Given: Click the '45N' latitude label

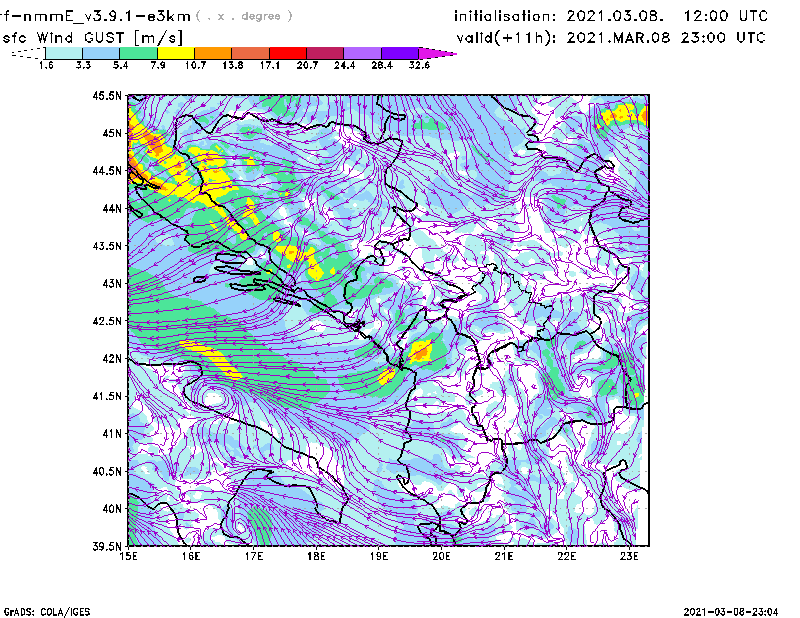Looking at the screenshot, I should (x=112, y=133).
